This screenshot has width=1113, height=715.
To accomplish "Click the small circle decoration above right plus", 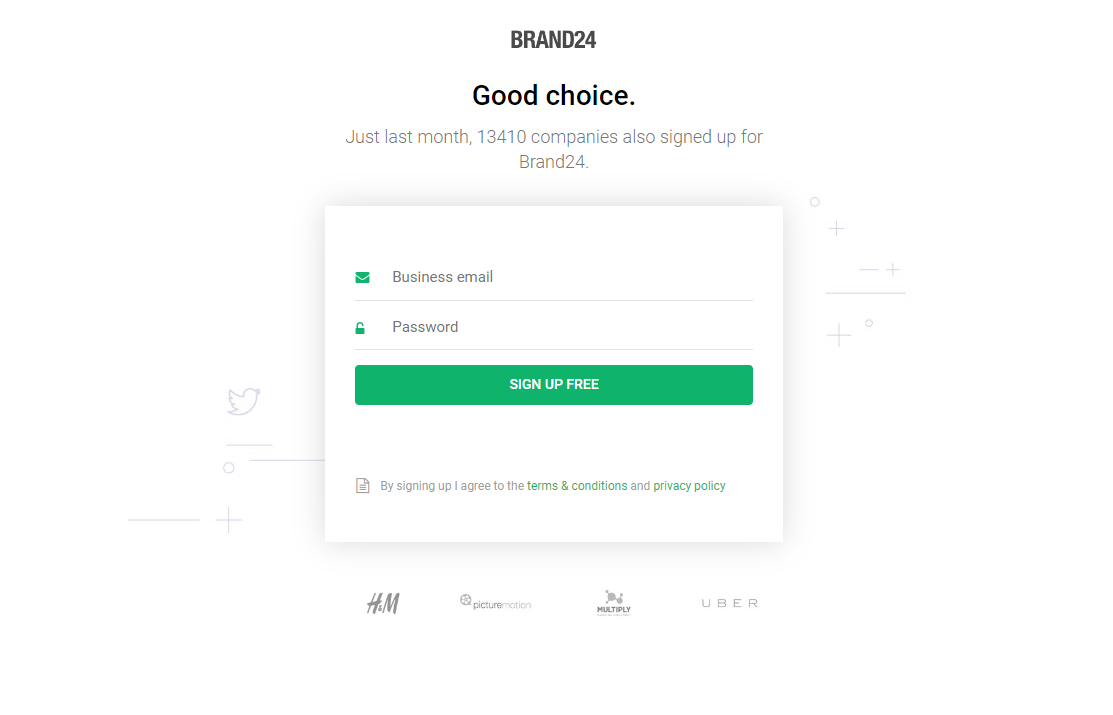I will (815, 202).
